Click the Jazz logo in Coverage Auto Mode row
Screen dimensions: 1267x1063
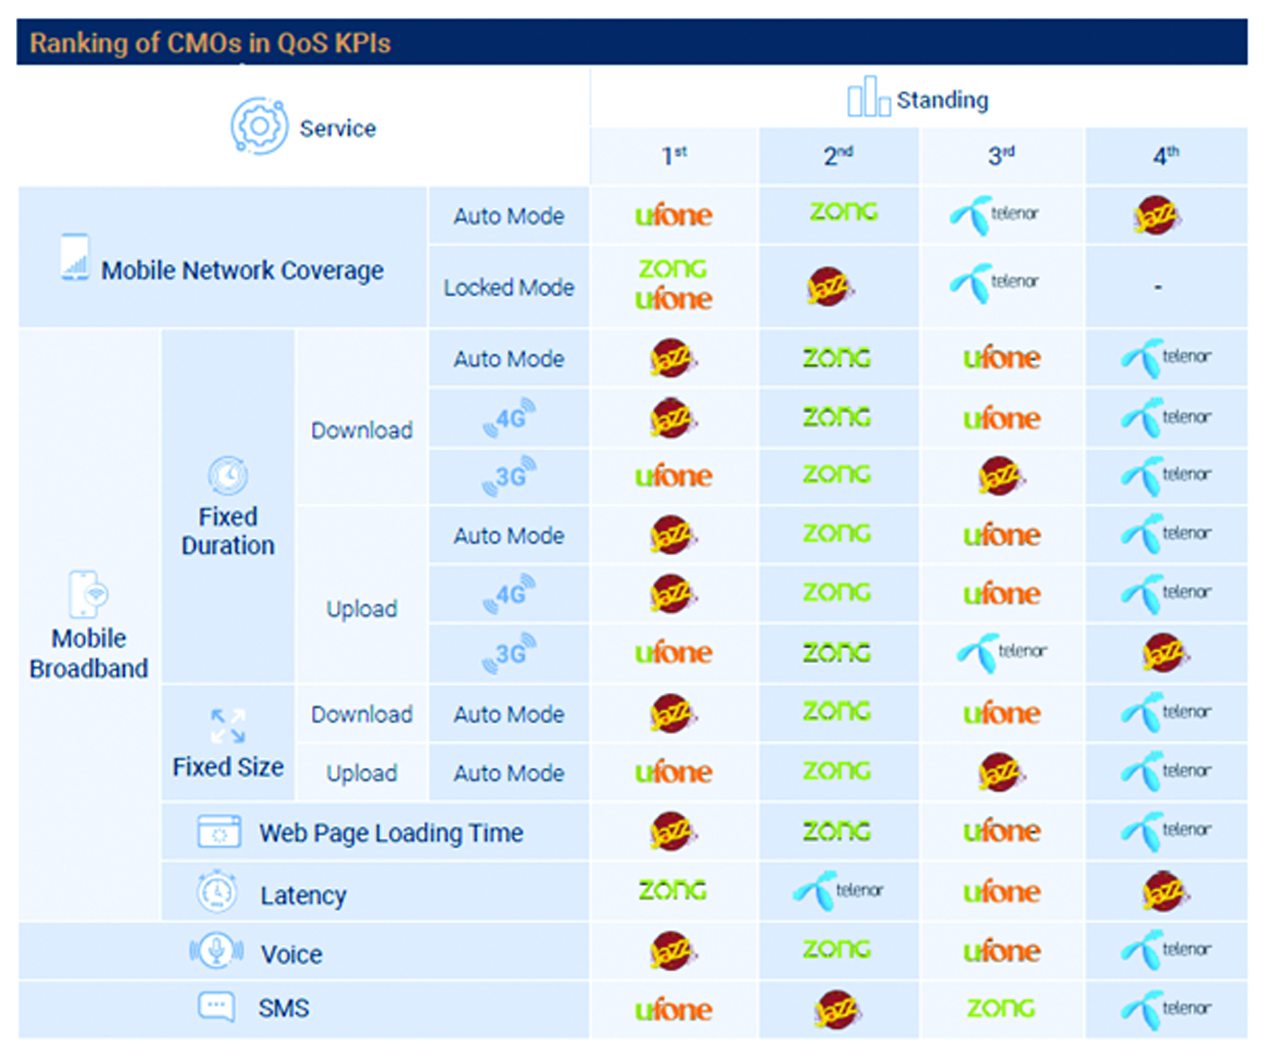coord(1157,215)
